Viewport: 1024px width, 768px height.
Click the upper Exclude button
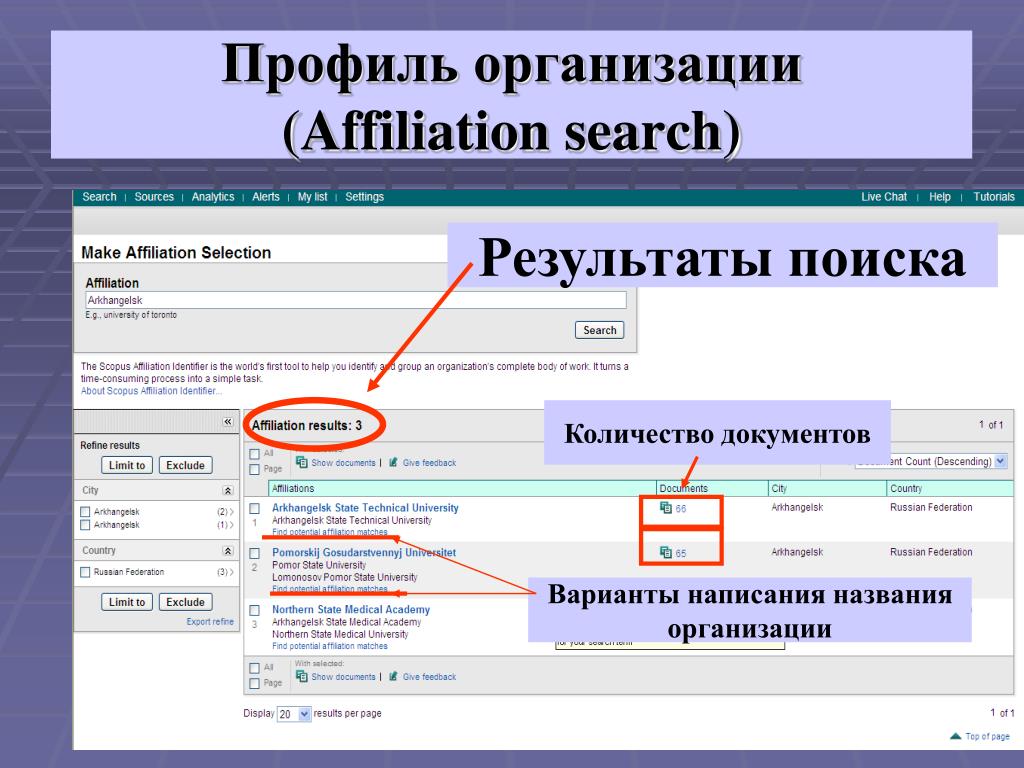coord(185,465)
